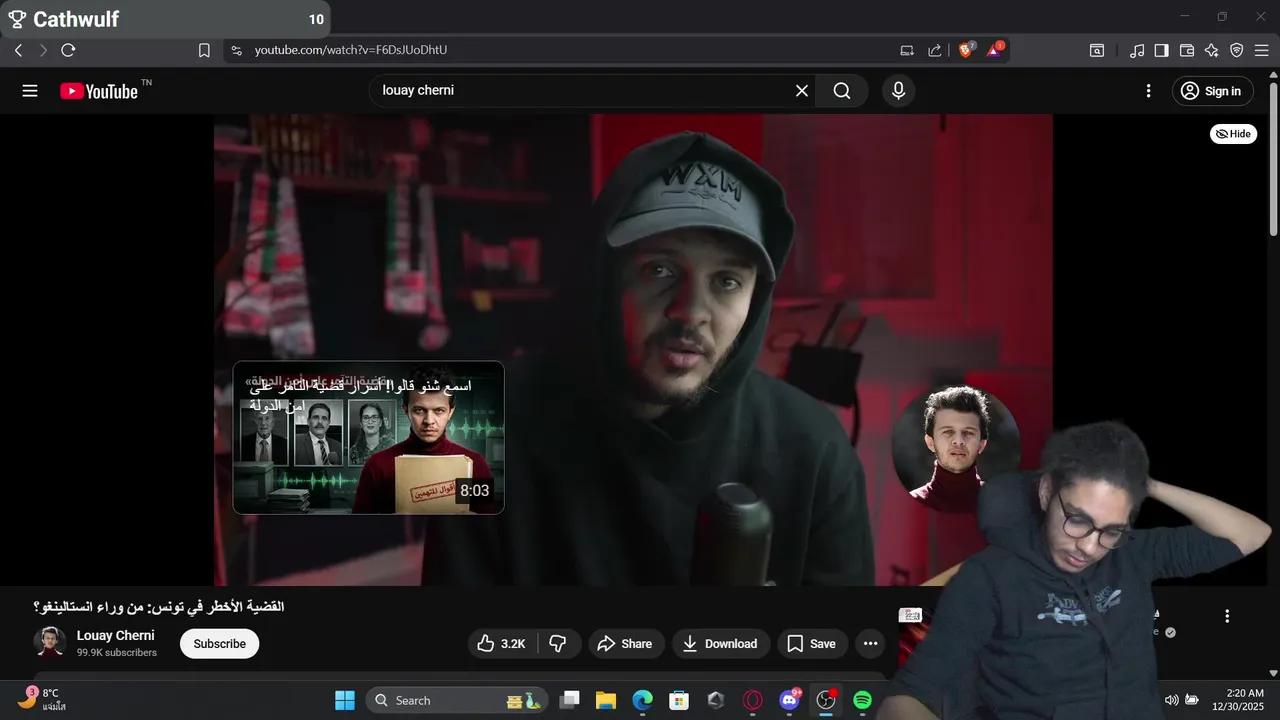1280x720 pixels.
Task: Reload the YouTube page
Action: 68,50
